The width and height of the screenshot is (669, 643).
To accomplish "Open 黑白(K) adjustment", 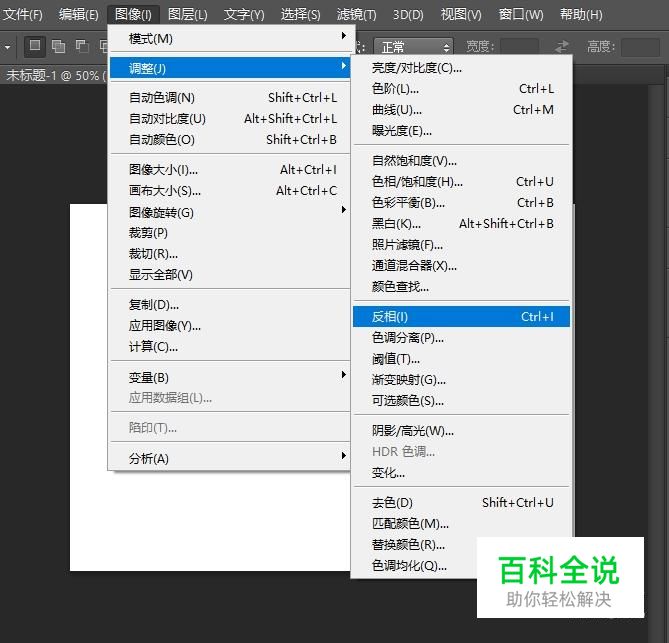I will pos(461,224).
